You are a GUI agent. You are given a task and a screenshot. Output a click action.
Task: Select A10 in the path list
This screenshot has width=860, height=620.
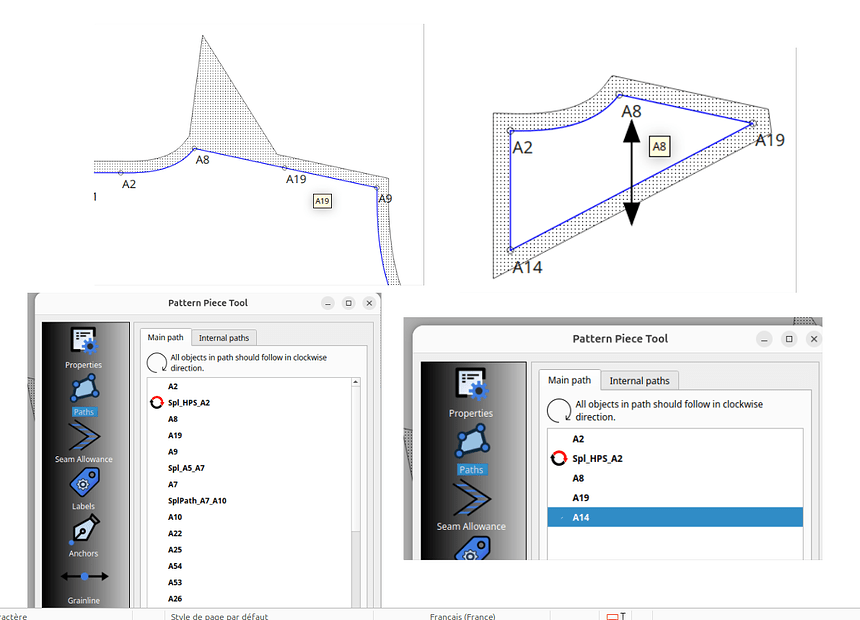coord(175,517)
